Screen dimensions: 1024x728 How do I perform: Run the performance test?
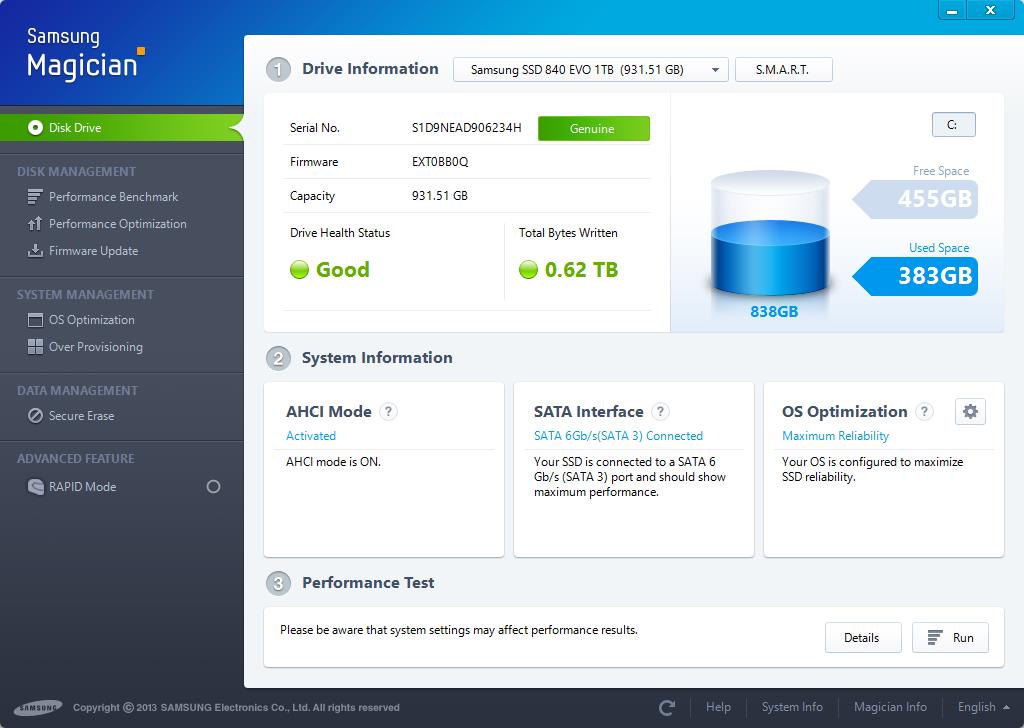coord(950,638)
